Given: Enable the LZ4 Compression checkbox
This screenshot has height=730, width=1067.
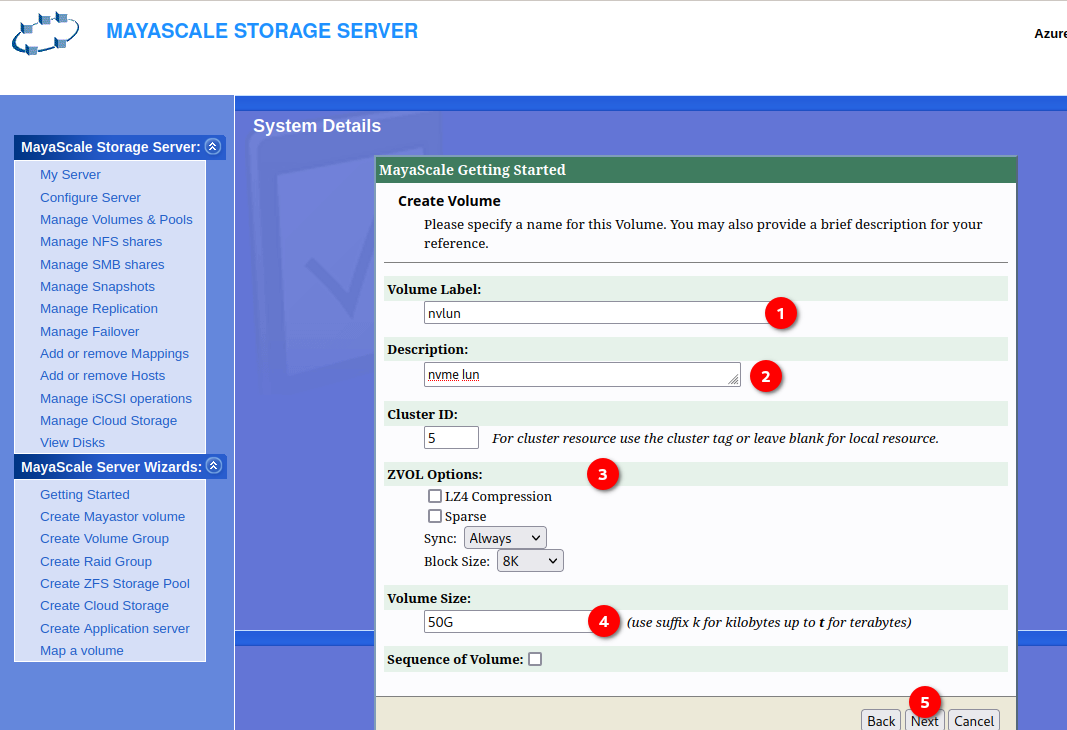Looking at the screenshot, I should 435,496.
